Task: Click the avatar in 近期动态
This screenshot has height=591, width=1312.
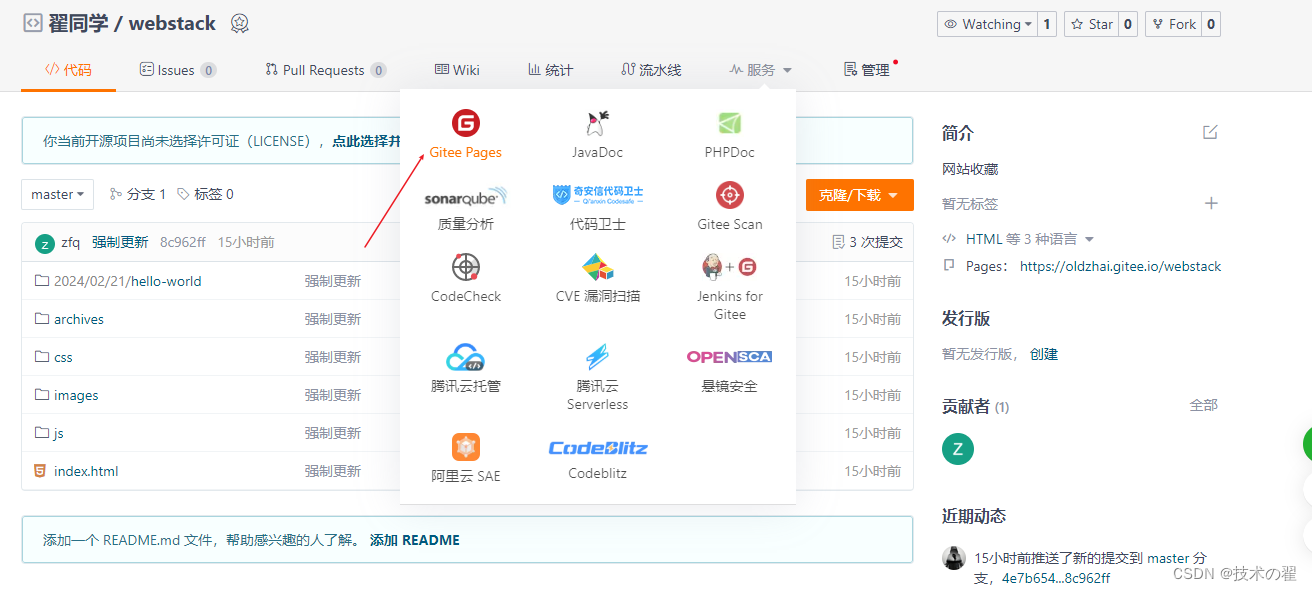Action: point(954,558)
